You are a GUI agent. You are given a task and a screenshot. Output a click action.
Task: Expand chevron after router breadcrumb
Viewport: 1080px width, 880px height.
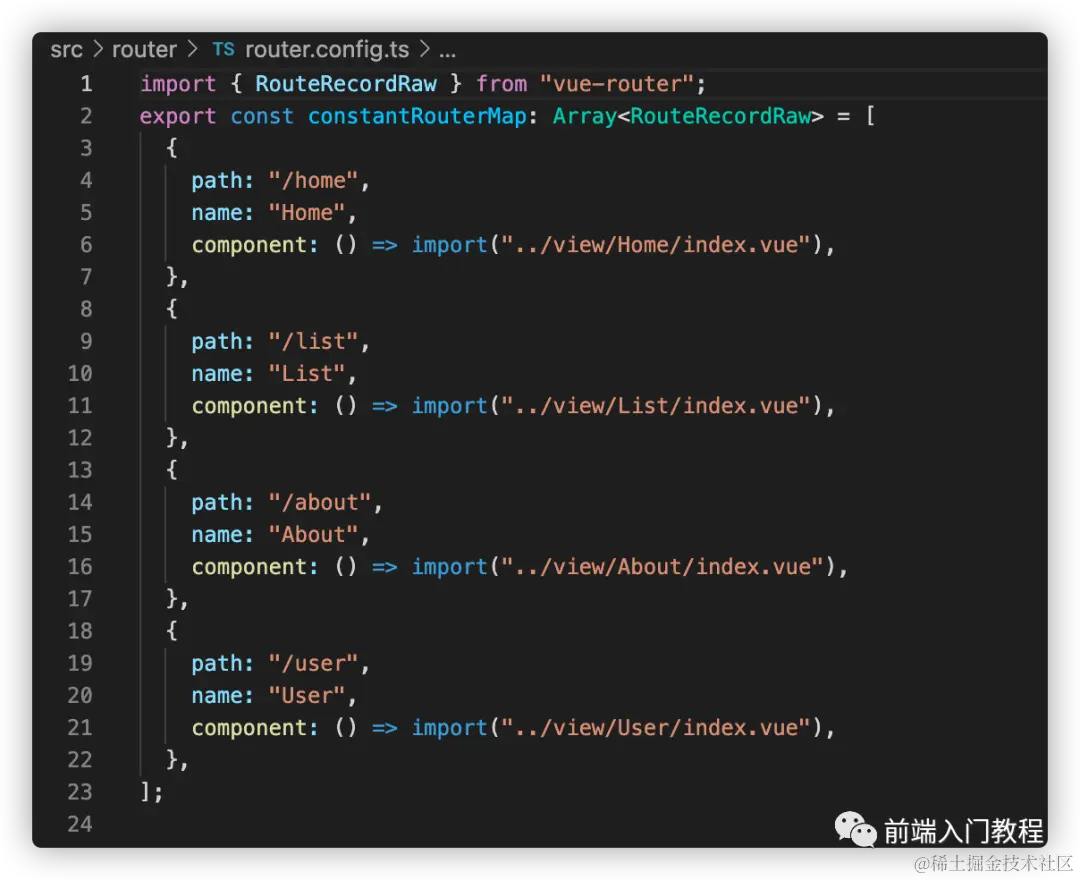[192, 50]
